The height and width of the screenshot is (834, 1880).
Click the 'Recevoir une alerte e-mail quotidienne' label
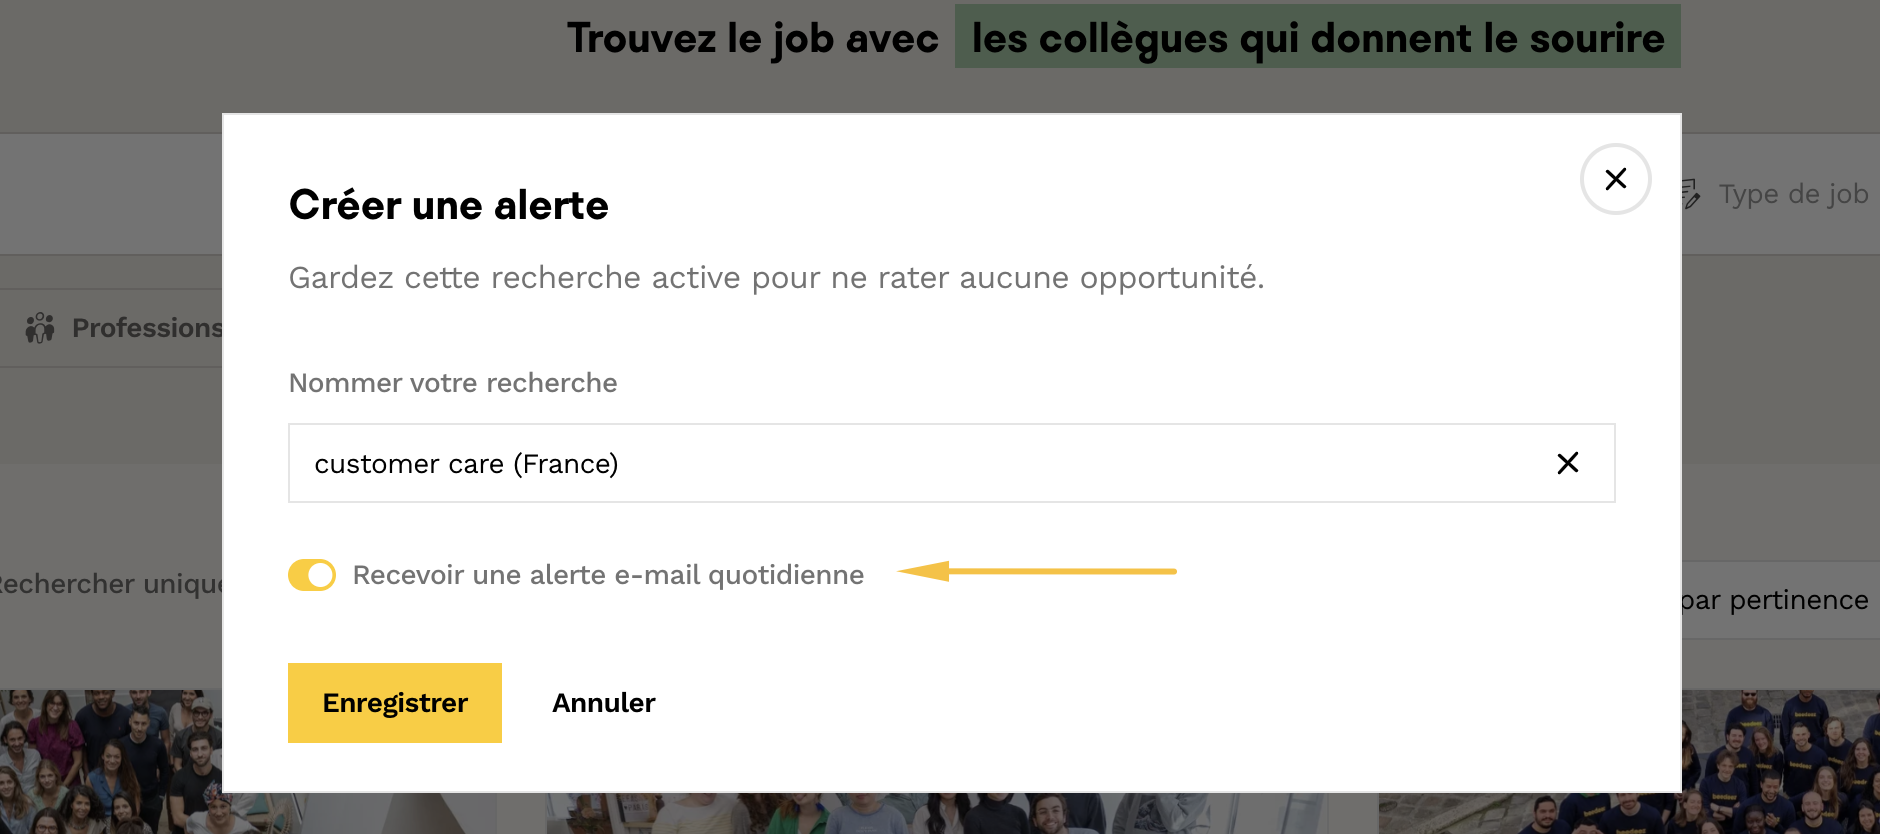coord(608,575)
